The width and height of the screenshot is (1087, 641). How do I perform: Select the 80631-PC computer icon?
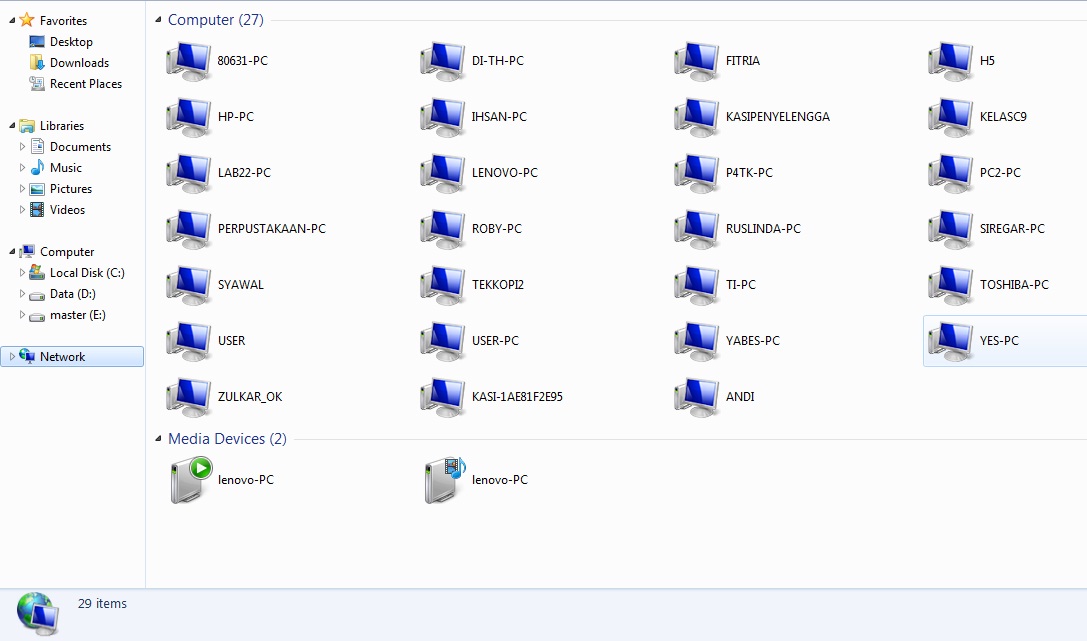pos(189,61)
